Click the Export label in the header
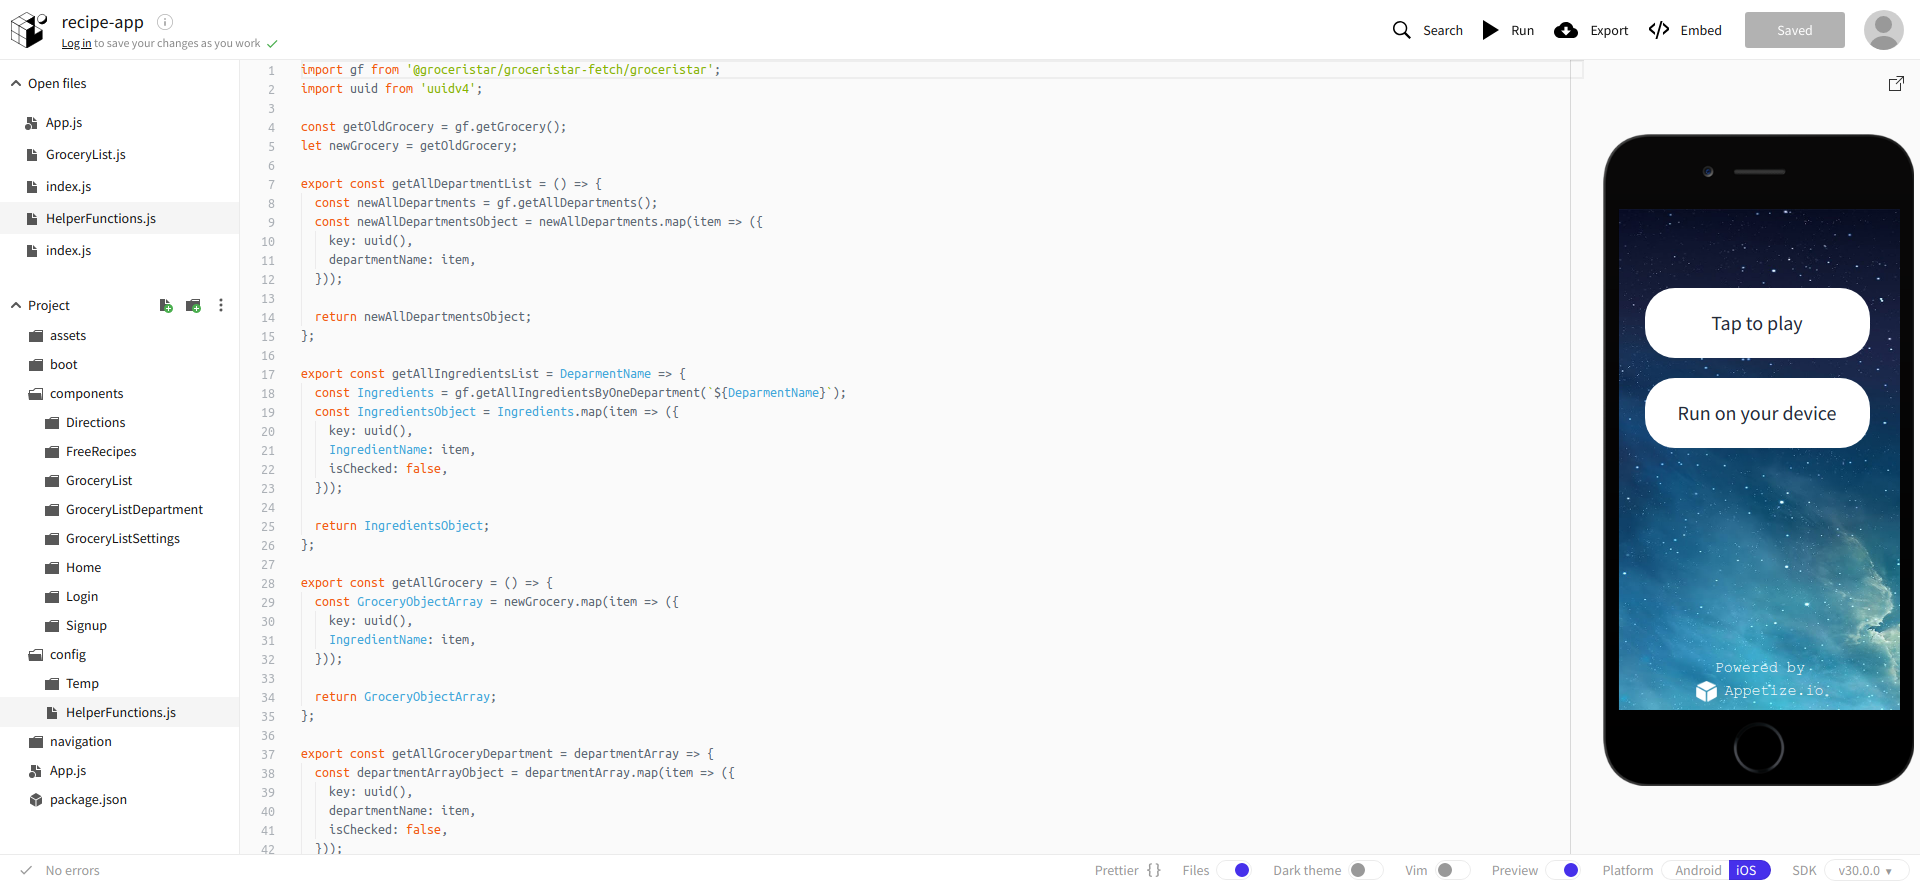The height and width of the screenshot is (884, 1920). (x=1609, y=31)
